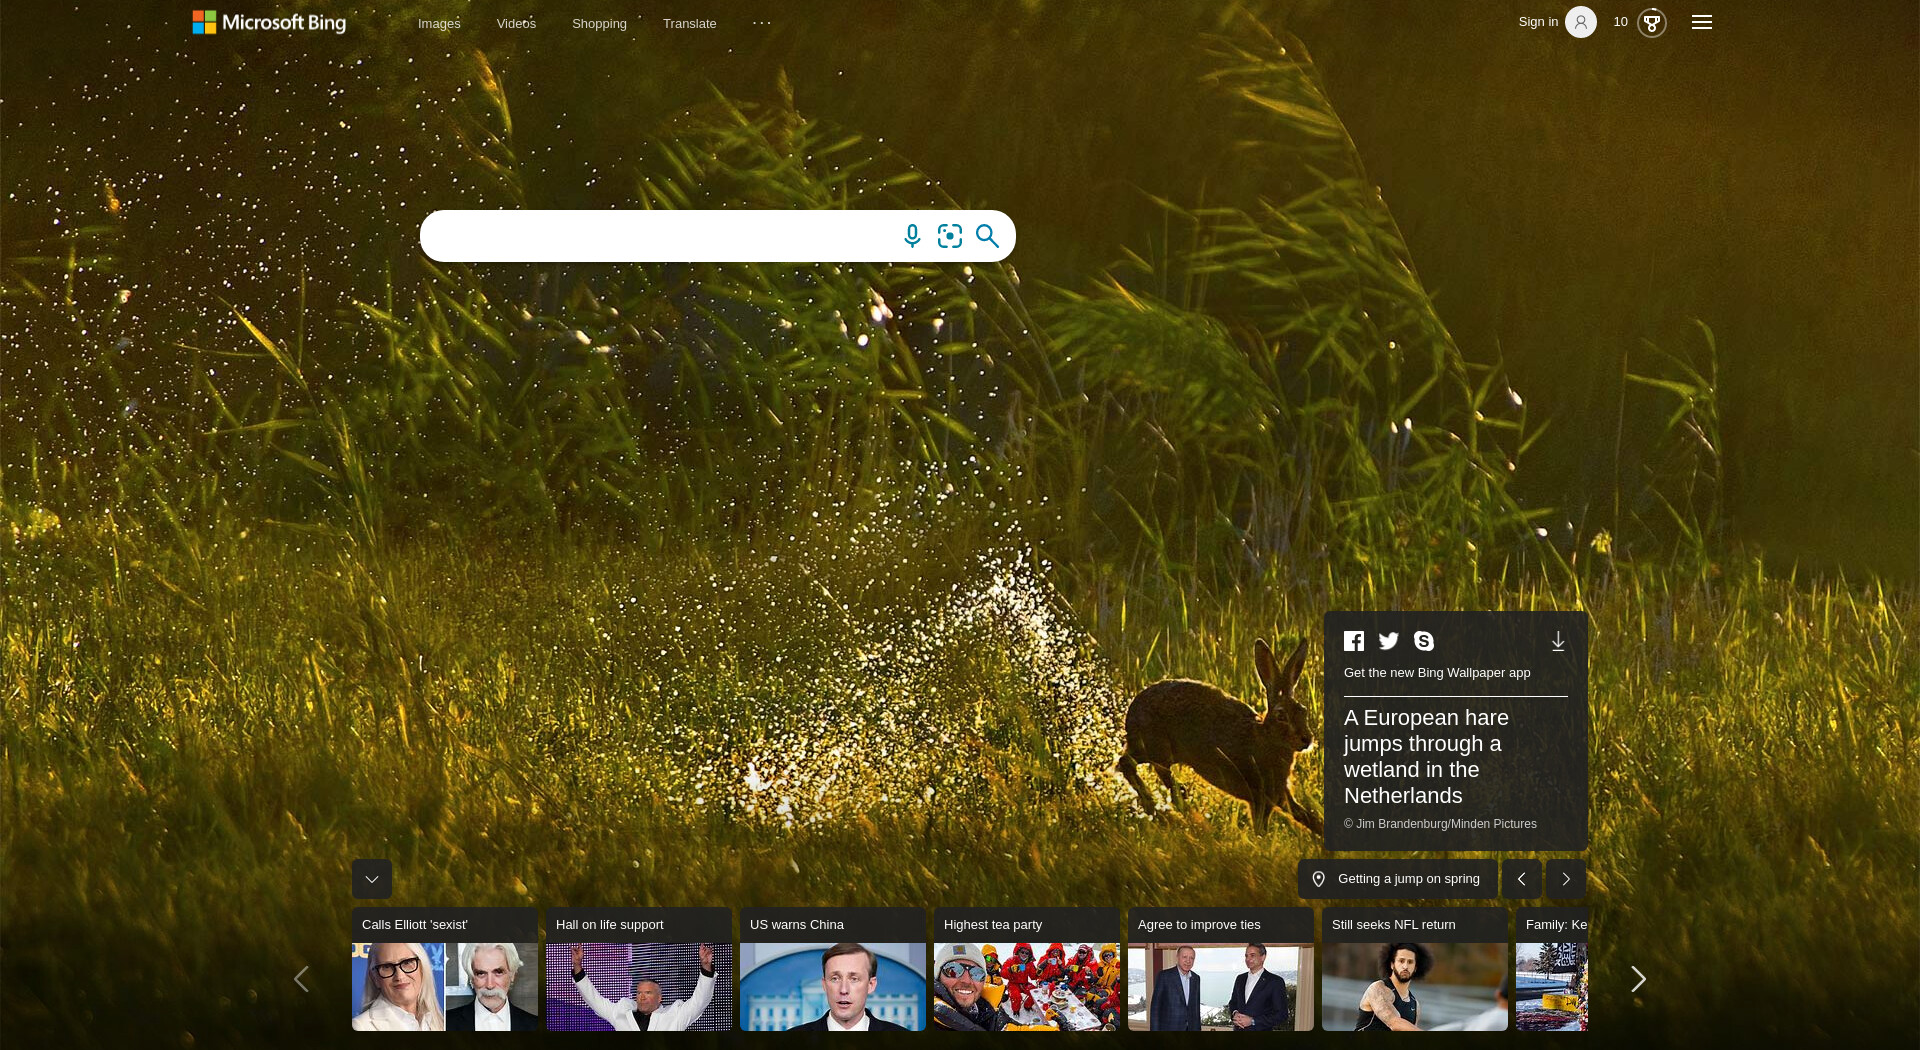Download today's wallpaper image

point(1558,641)
